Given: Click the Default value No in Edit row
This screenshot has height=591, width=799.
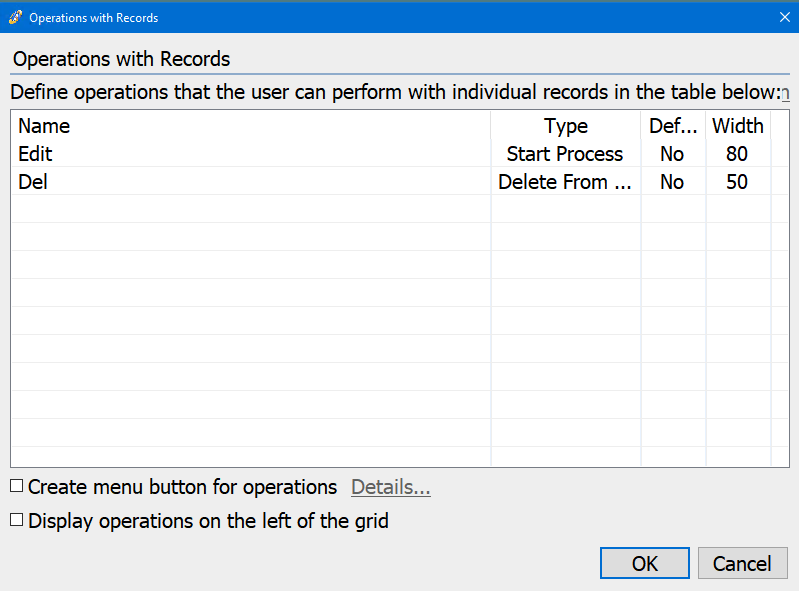Looking at the screenshot, I should [673, 154].
